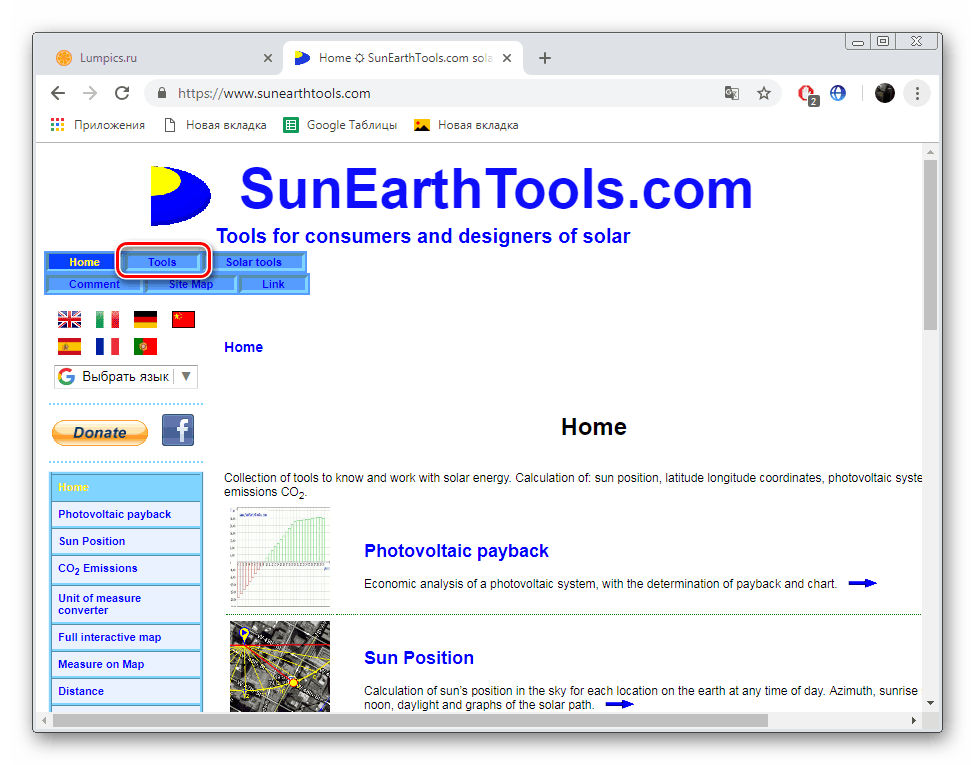Bookmark this page with the star icon
This screenshot has height=765, width=975.
pyautogui.click(x=764, y=93)
